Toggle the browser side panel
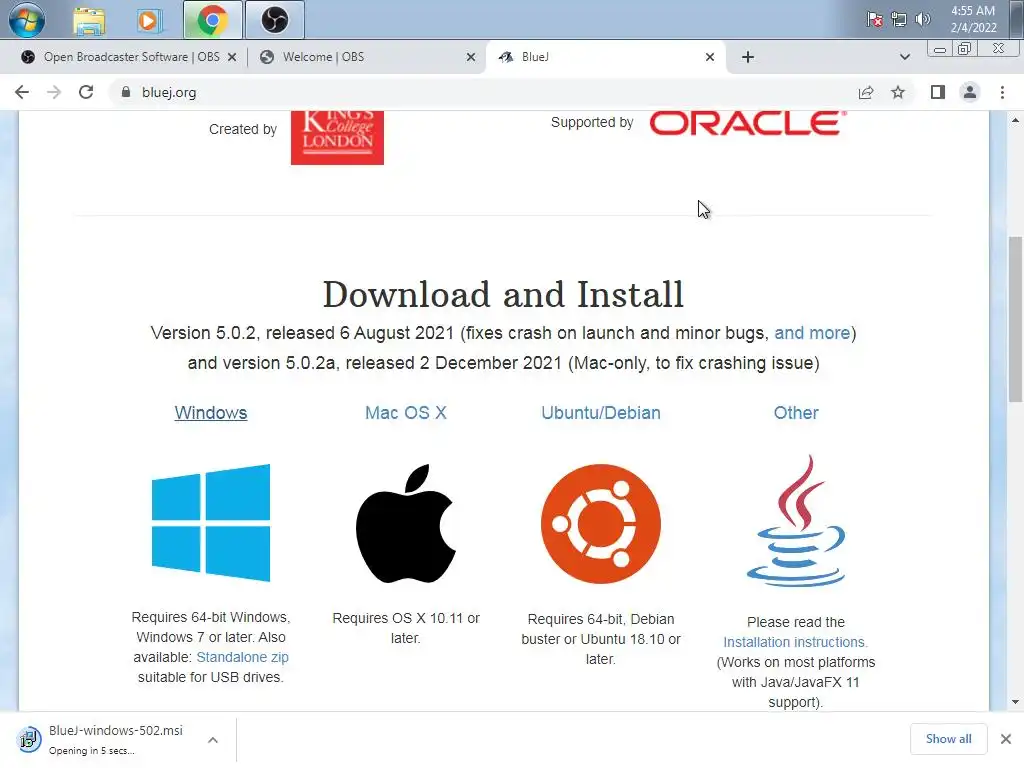Image resolution: width=1024 pixels, height=768 pixels. [938, 92]
